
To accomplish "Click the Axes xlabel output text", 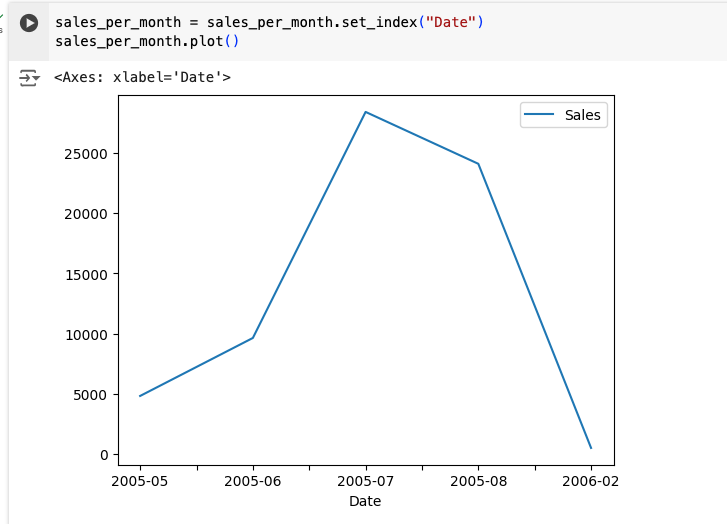I will tap(142, 76).
